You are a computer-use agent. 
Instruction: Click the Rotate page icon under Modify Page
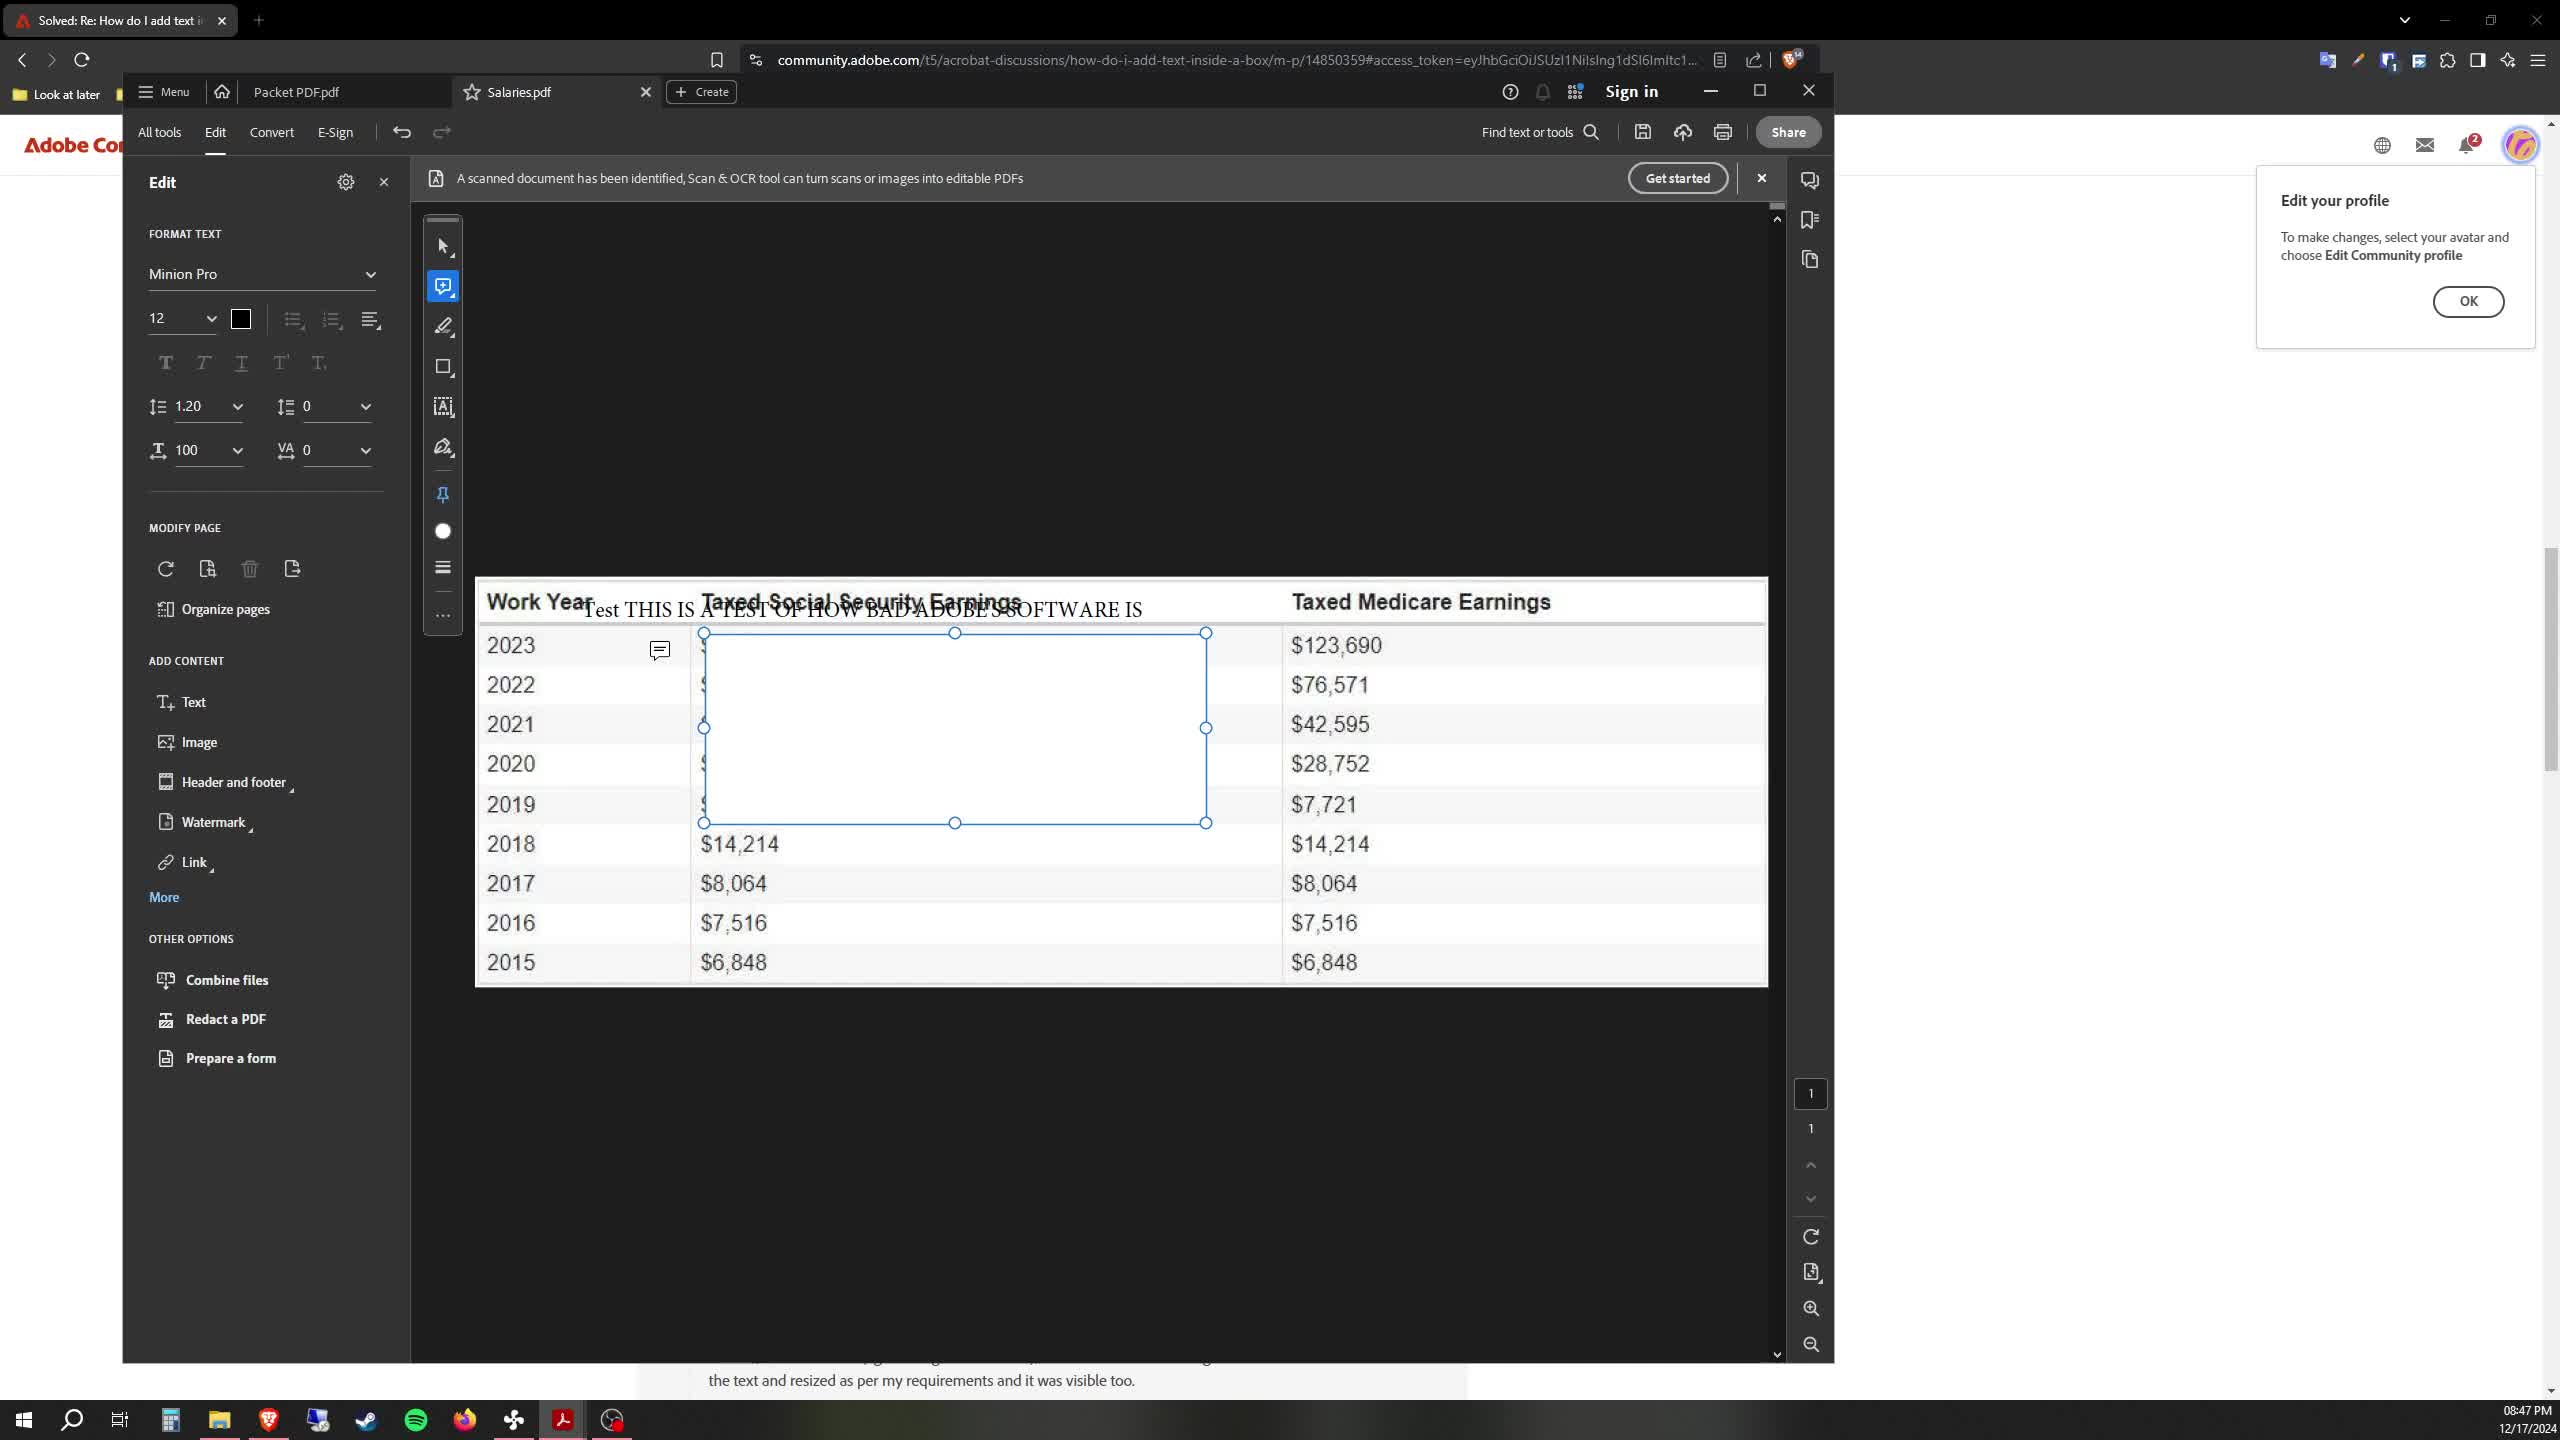point(165,568)
